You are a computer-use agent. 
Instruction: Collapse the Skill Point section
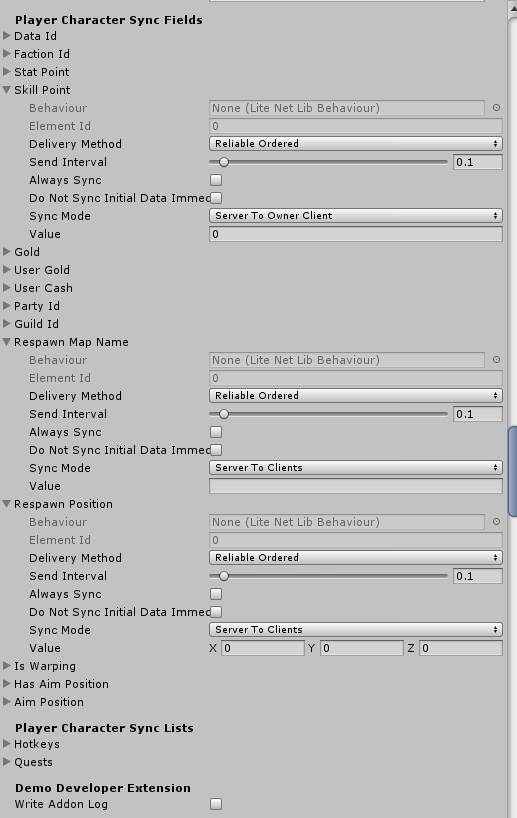tap(7, 90)
